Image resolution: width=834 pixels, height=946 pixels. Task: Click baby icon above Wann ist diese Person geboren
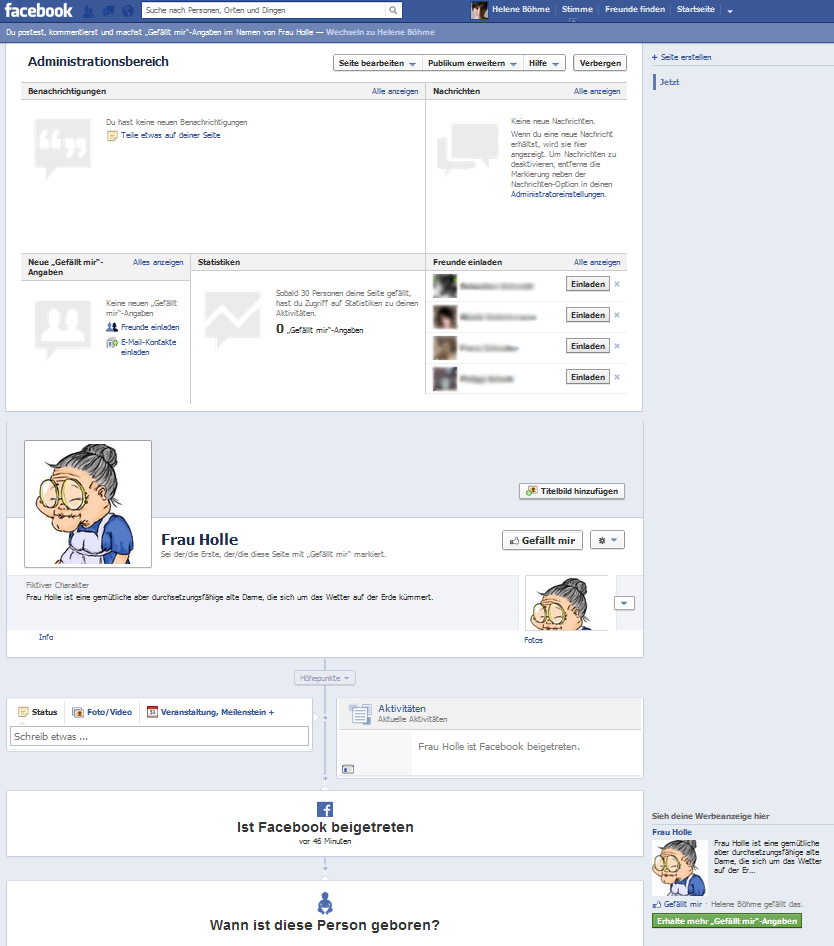(325, 903)
